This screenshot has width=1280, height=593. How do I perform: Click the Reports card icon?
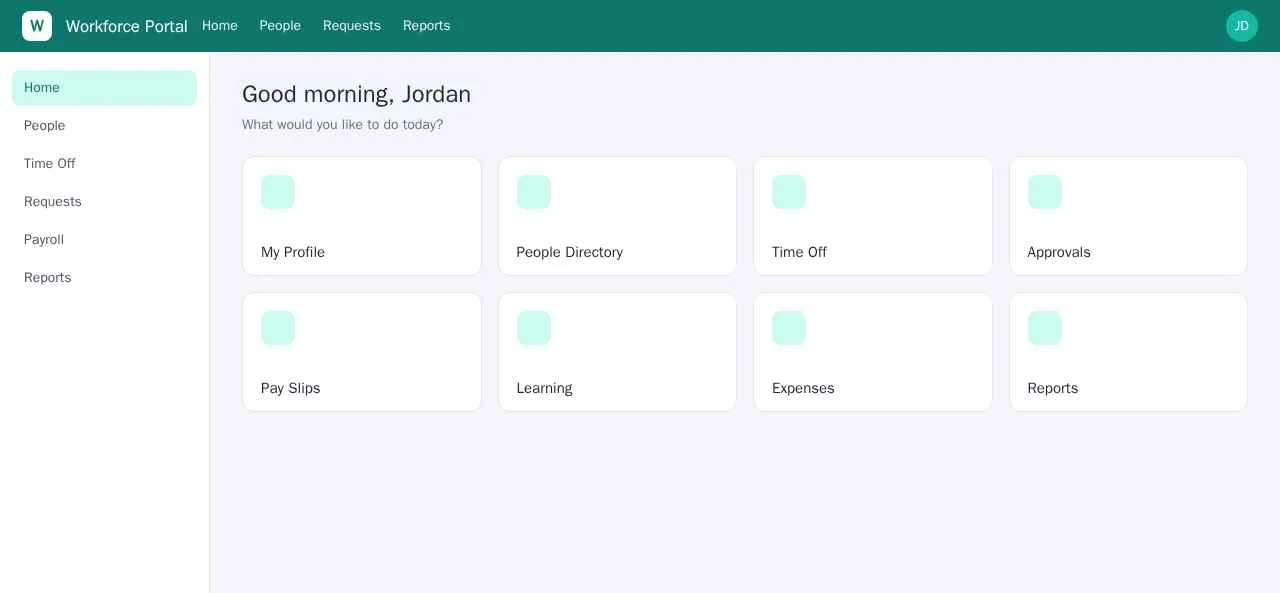pyautogui.click(x=1045, y=328)
